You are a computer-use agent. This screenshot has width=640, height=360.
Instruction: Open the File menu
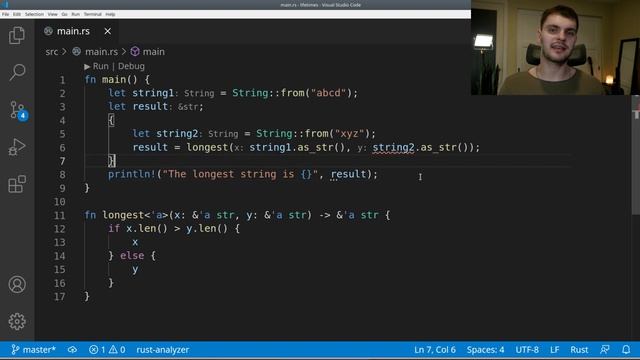pos(5,14)
